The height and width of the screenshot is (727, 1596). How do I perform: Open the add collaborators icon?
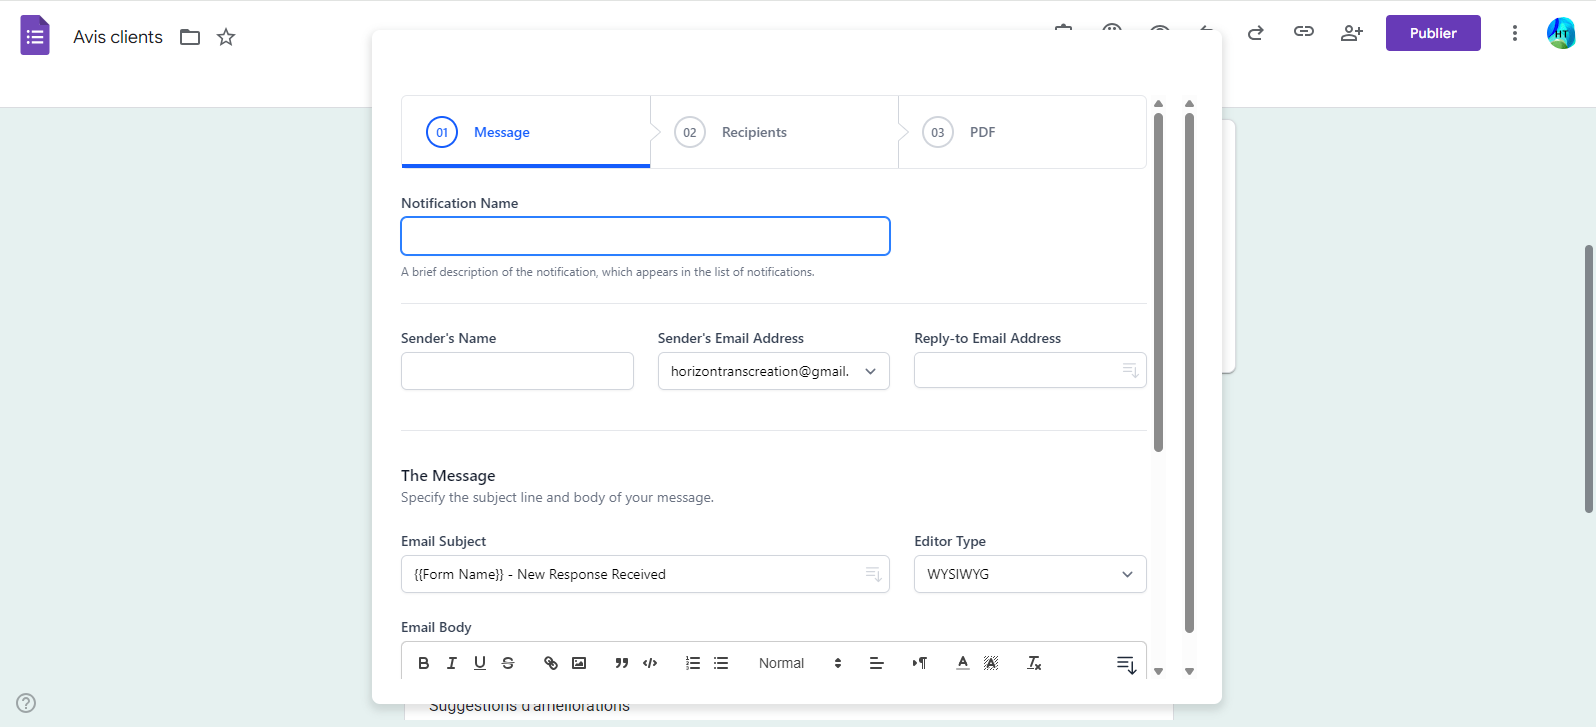1351,33
